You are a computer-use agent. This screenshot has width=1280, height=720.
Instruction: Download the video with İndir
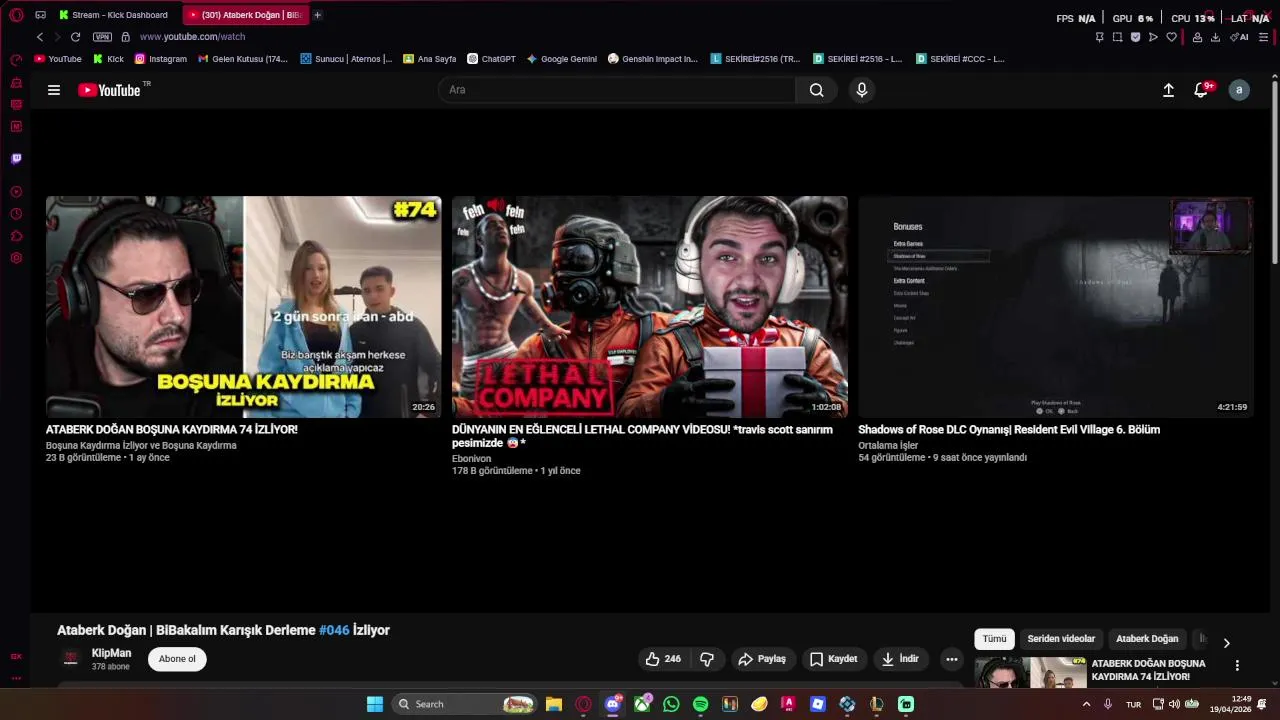point(900,659)
